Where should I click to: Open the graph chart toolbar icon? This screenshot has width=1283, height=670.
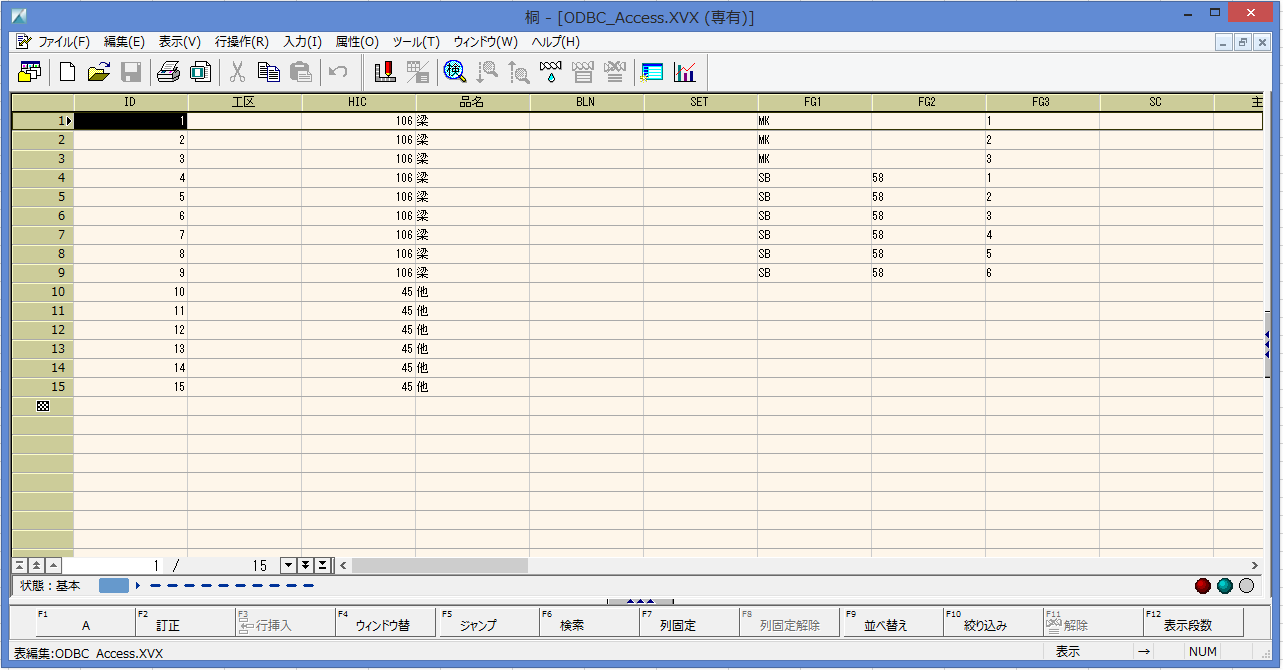coord(685,72)
